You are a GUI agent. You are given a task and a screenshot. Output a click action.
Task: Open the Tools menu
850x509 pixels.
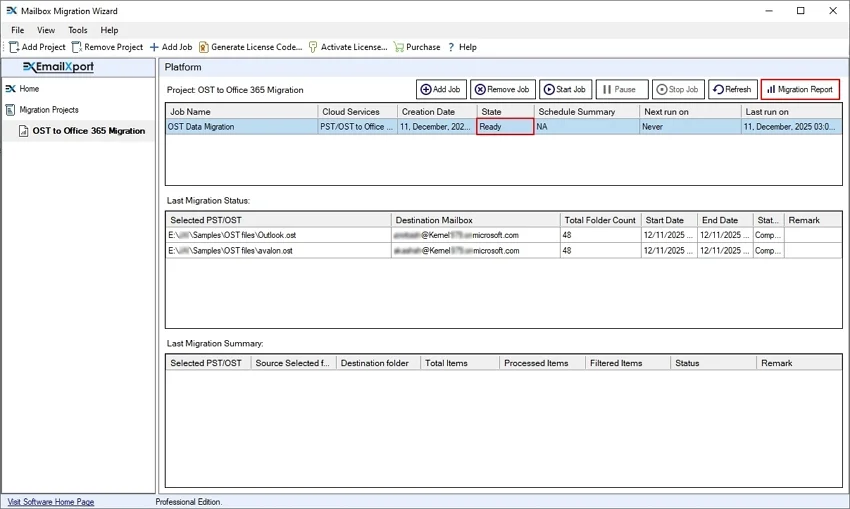(x=78, y=30)
